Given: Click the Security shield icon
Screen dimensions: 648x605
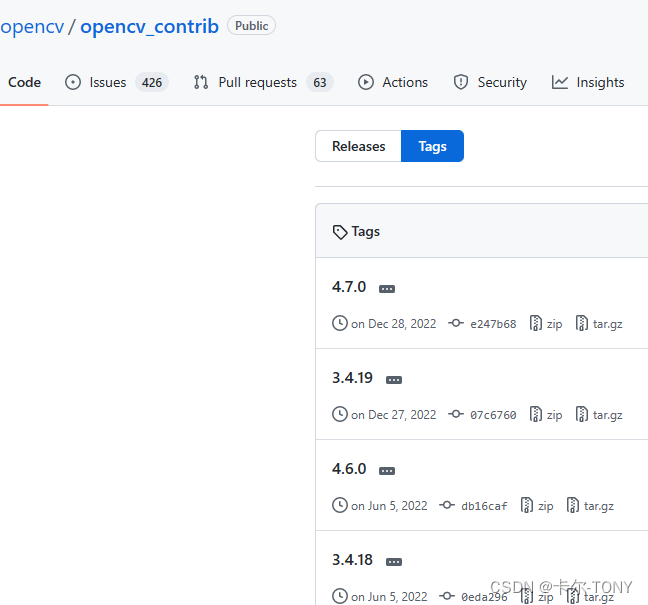Looking at the screenshot, I should [x=461, y=82].
